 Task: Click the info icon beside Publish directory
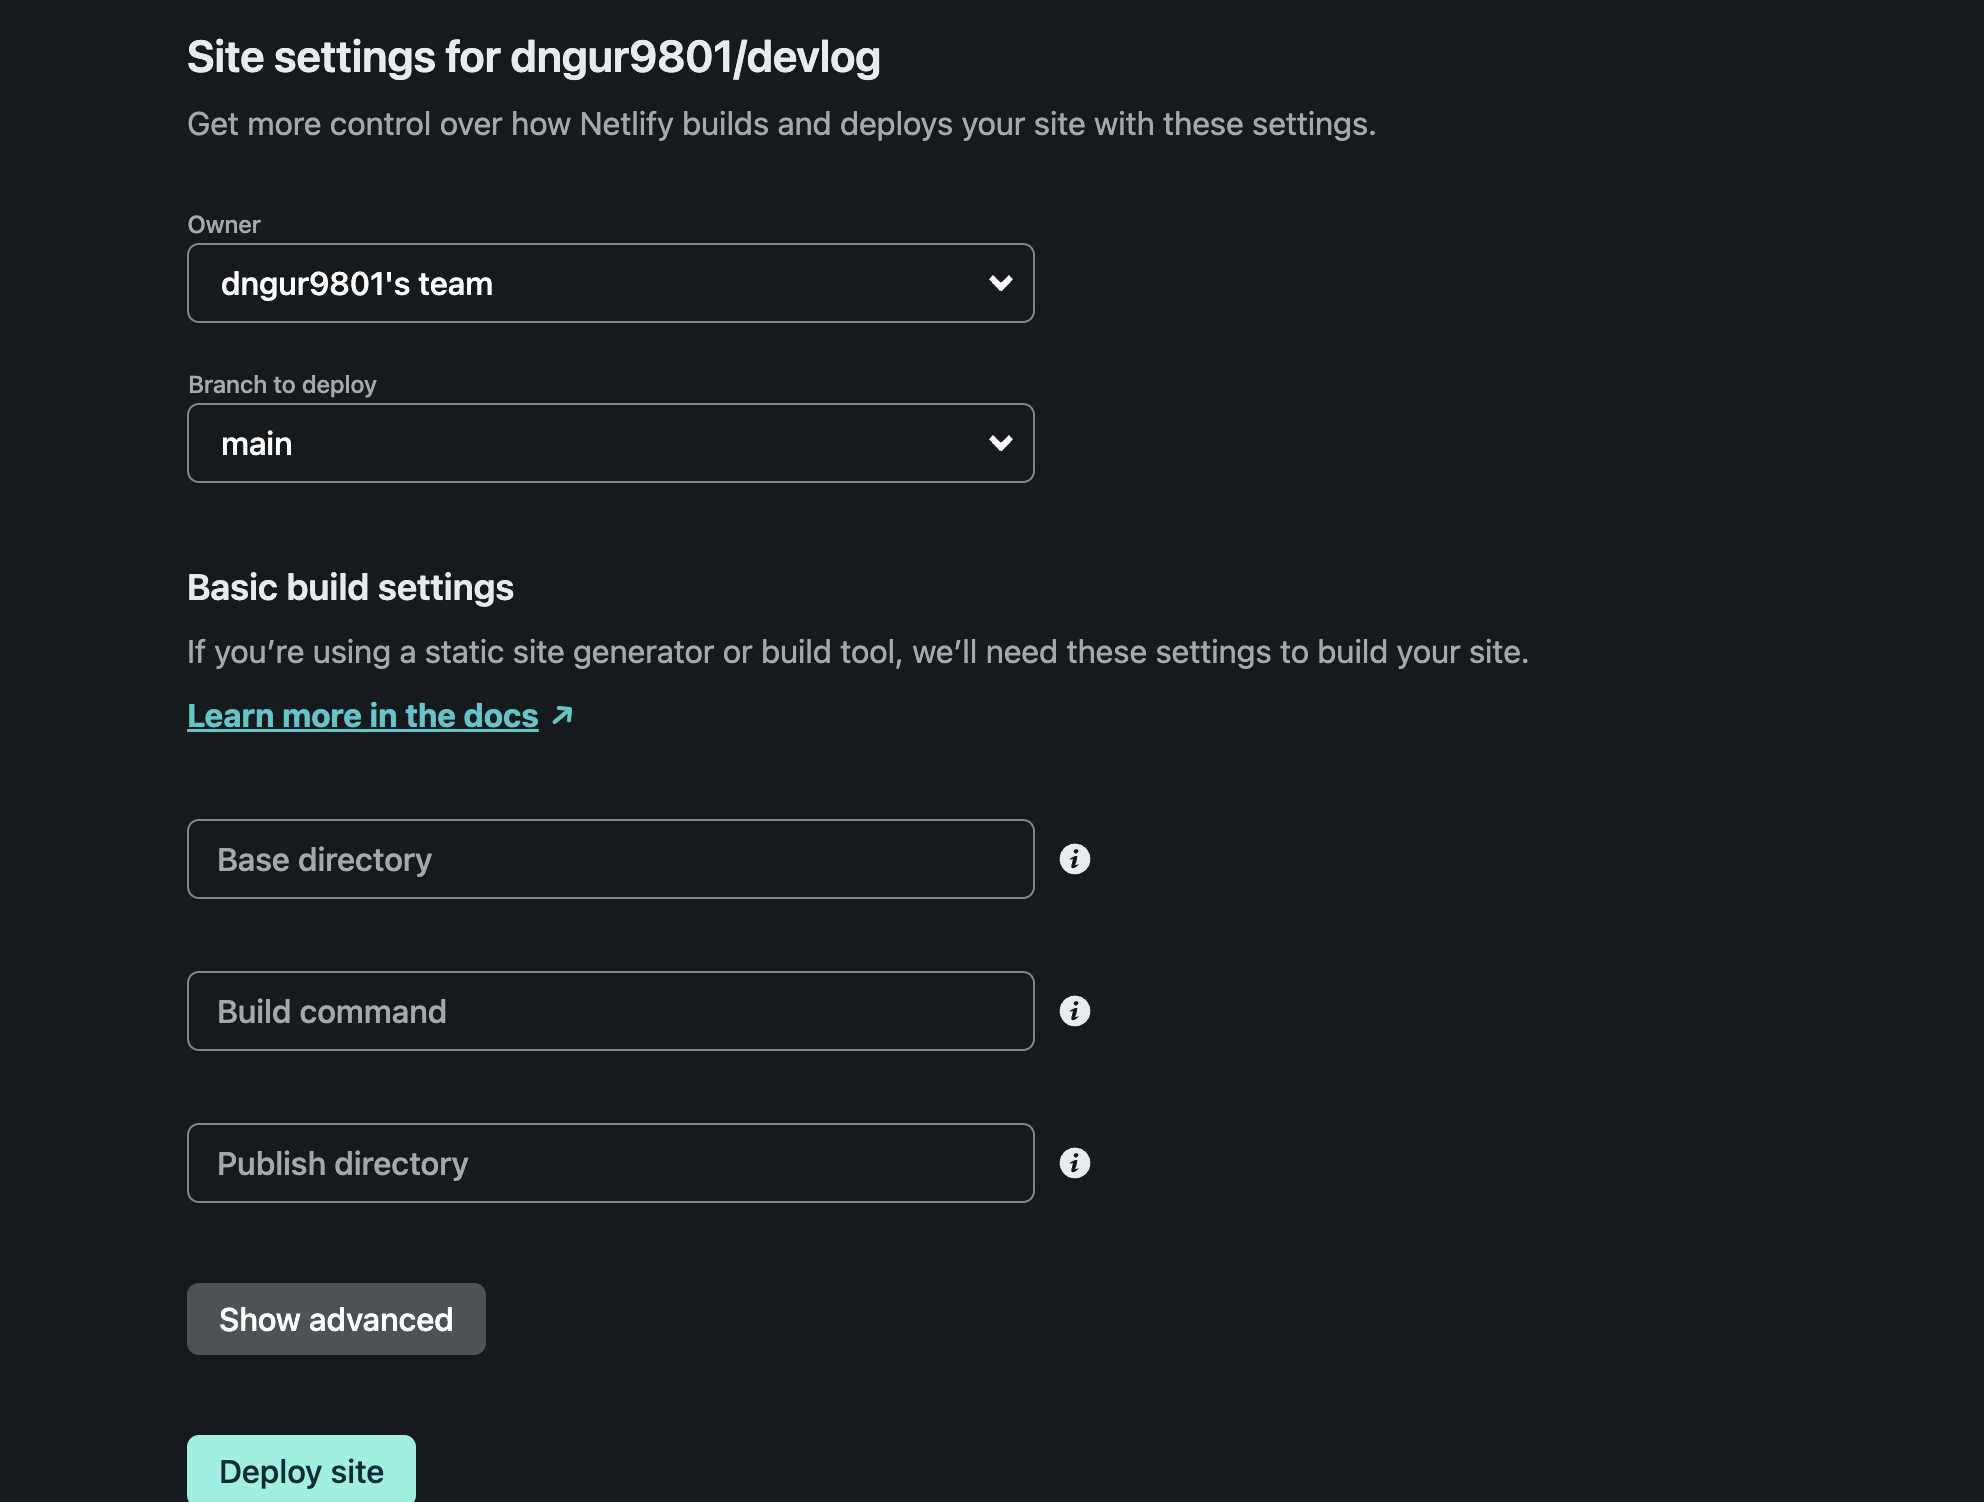pyautogui.click(x=1074, y=1163)
